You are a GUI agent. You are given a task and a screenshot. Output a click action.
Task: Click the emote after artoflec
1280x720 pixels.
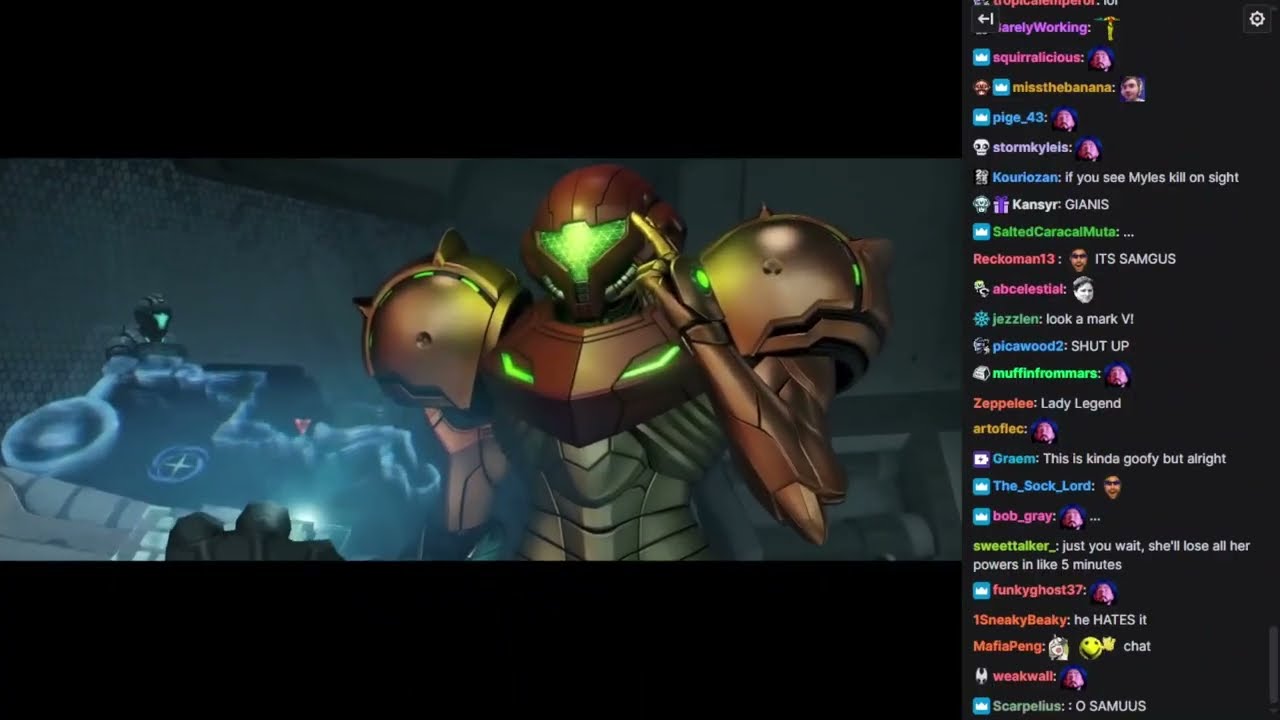[1044, 431]
